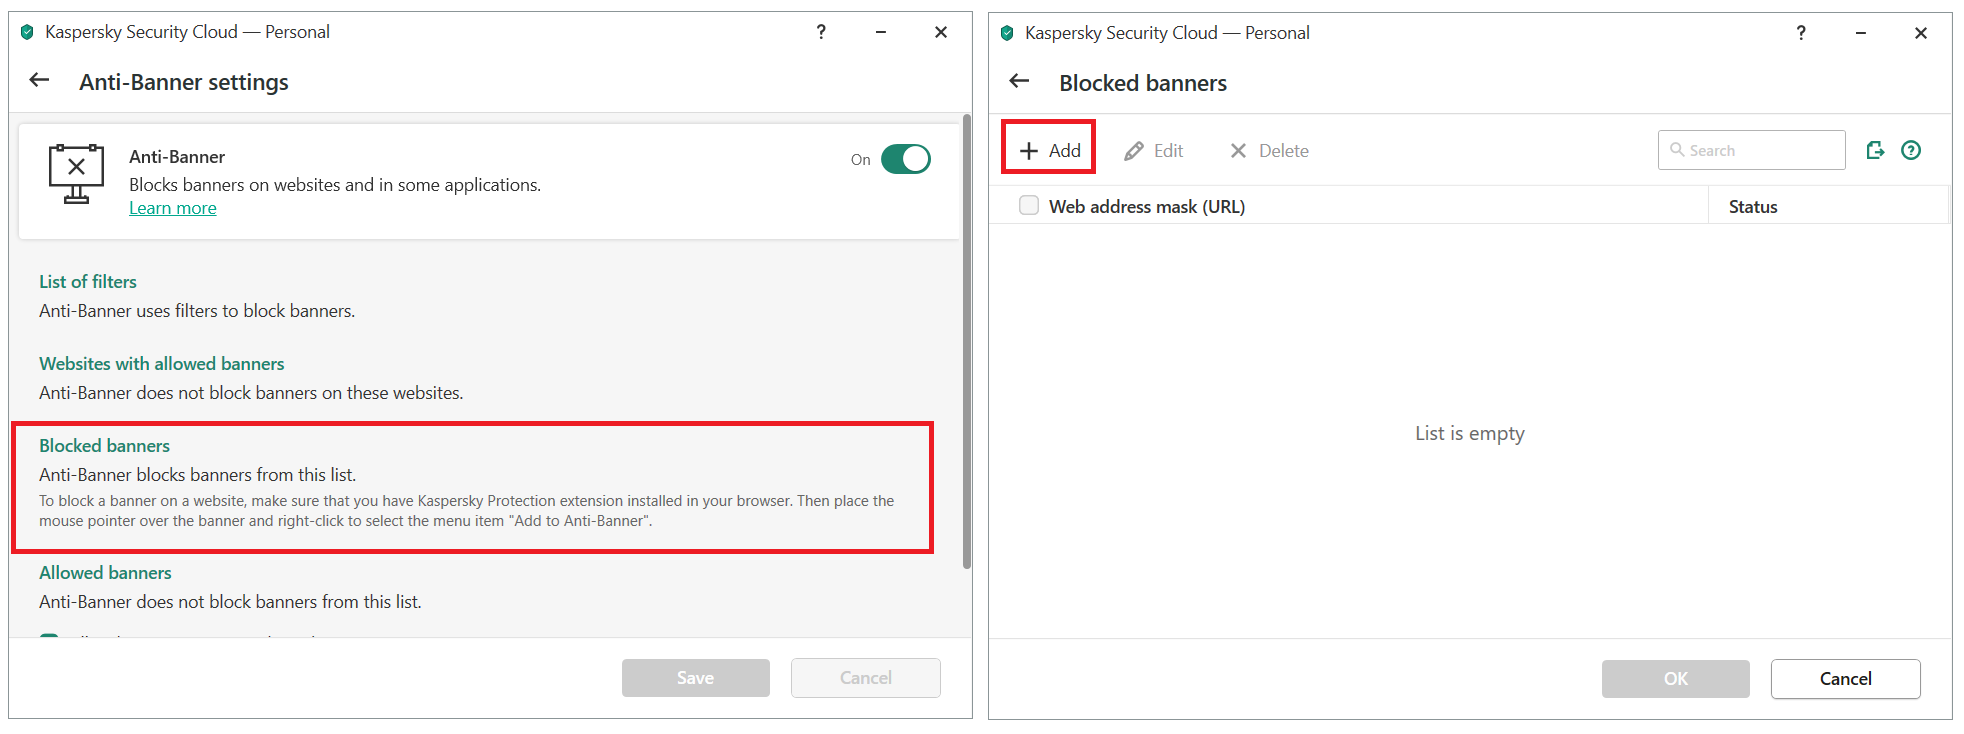Click the Kaspersky shield logo in Blocked banners
Viewport: 1964px width, 734px height.
1007,33
